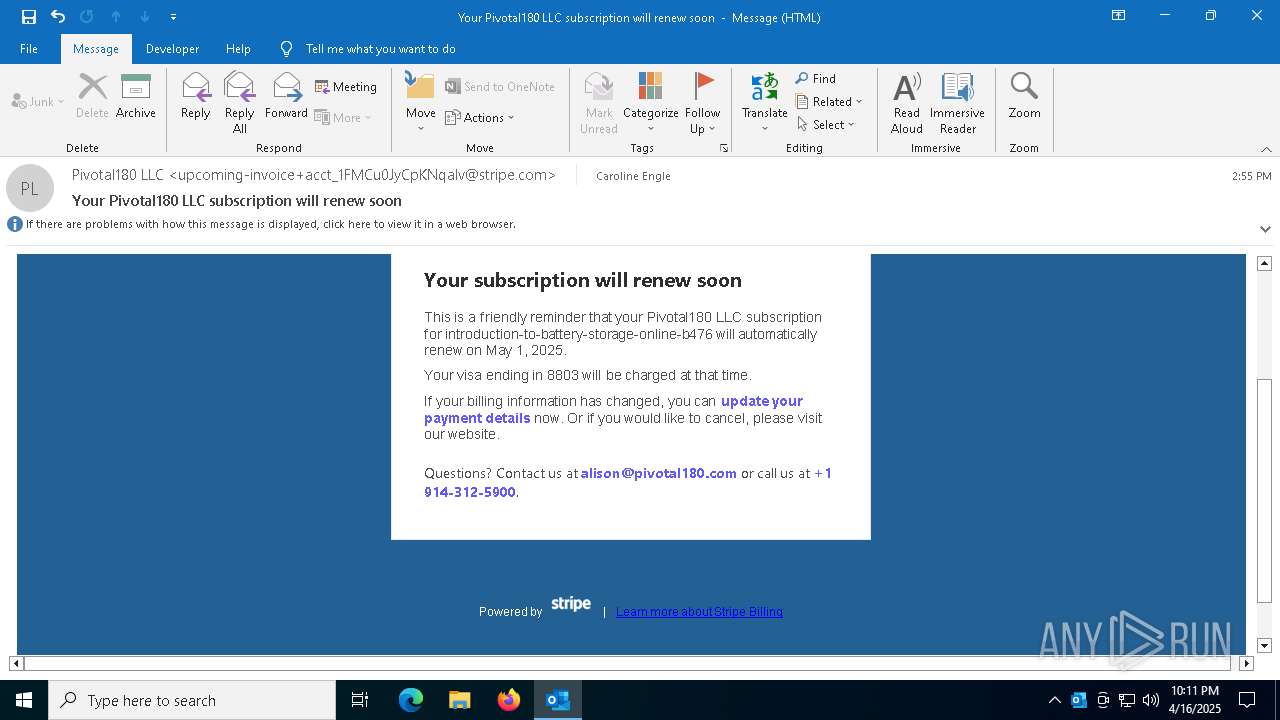Image resolution: width=1280 pixels, height=720 pixels.
Task: Set a Follow Up flag
Action: [x=703, y=102]
